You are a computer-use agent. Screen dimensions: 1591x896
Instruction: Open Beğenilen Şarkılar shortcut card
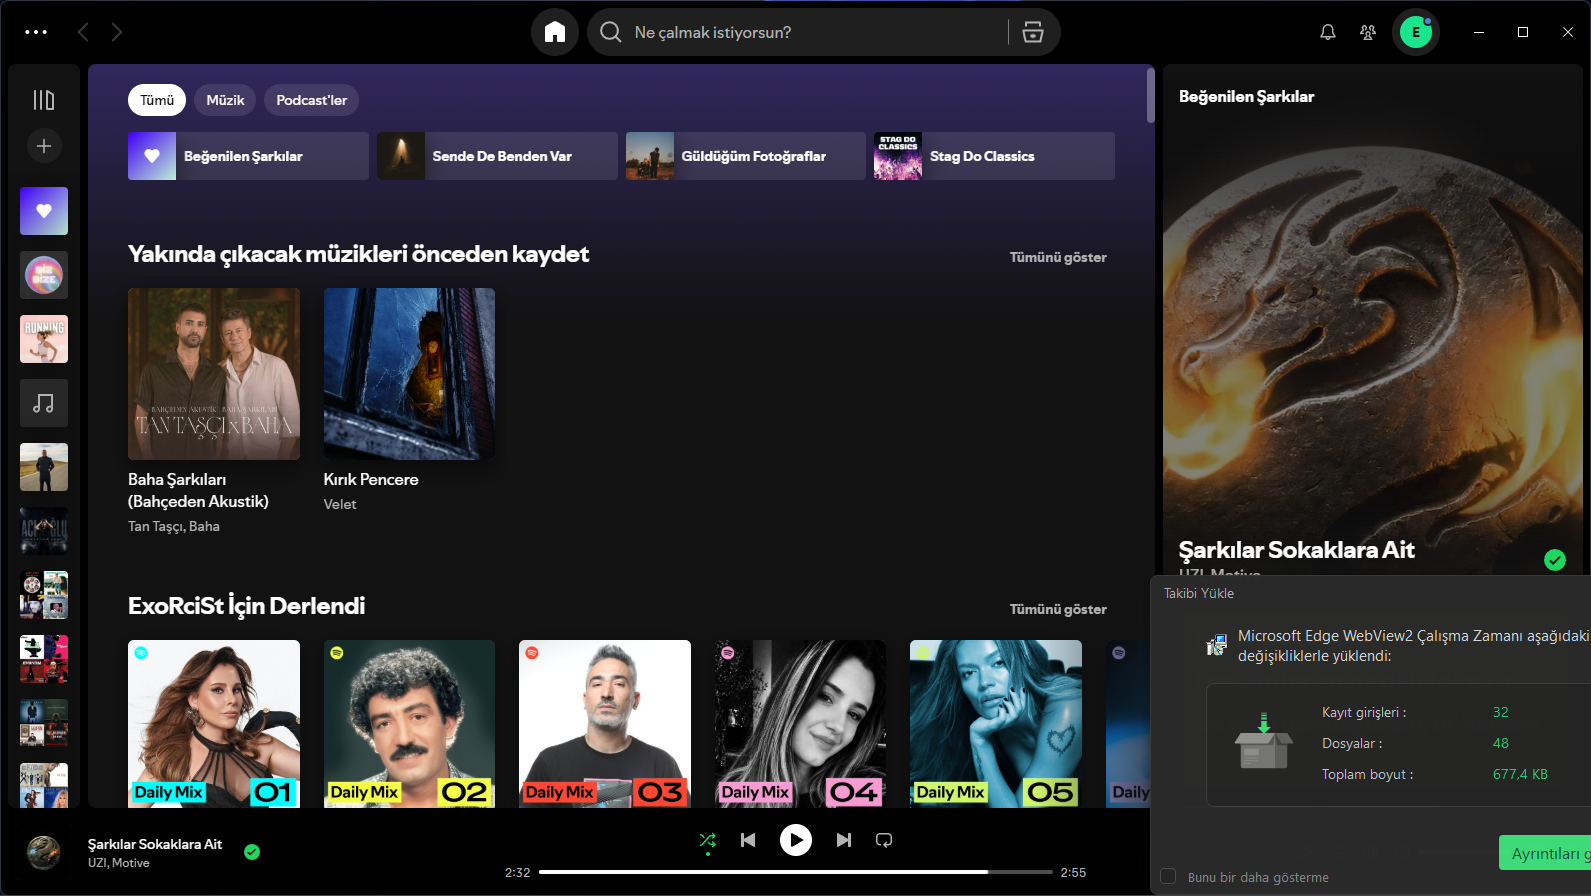[248, 156]
